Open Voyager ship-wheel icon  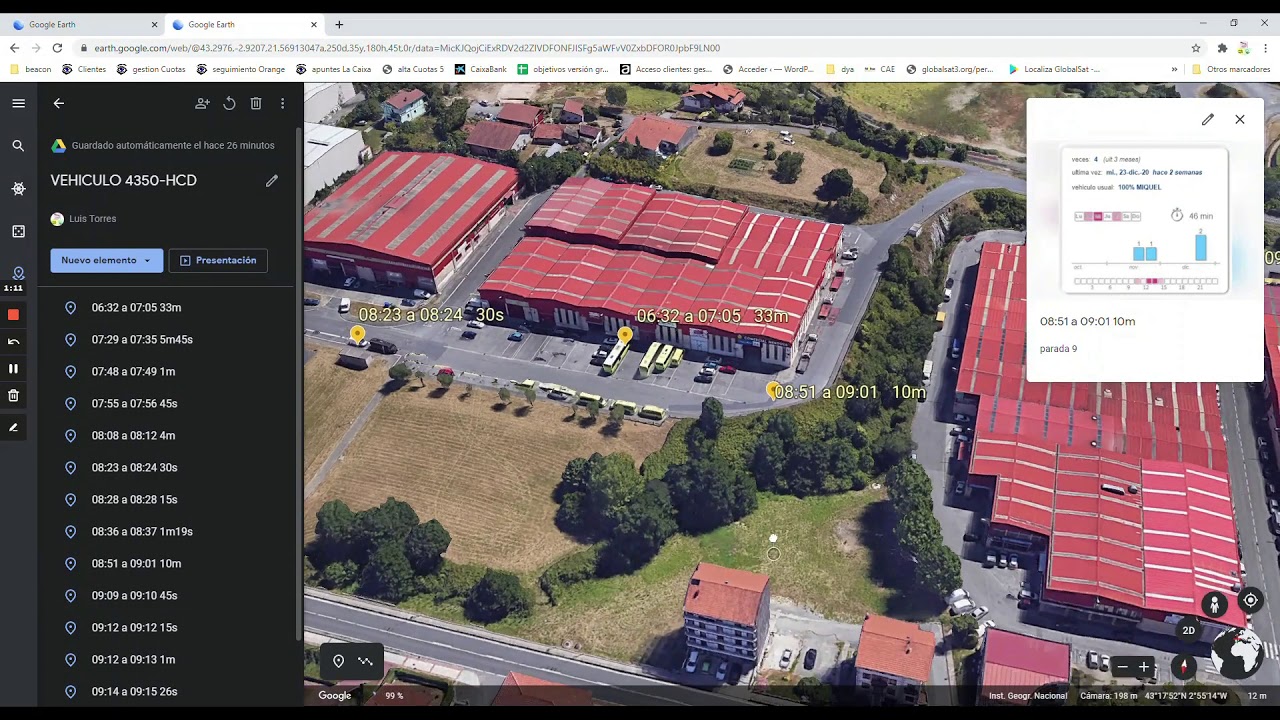point(18,189)
